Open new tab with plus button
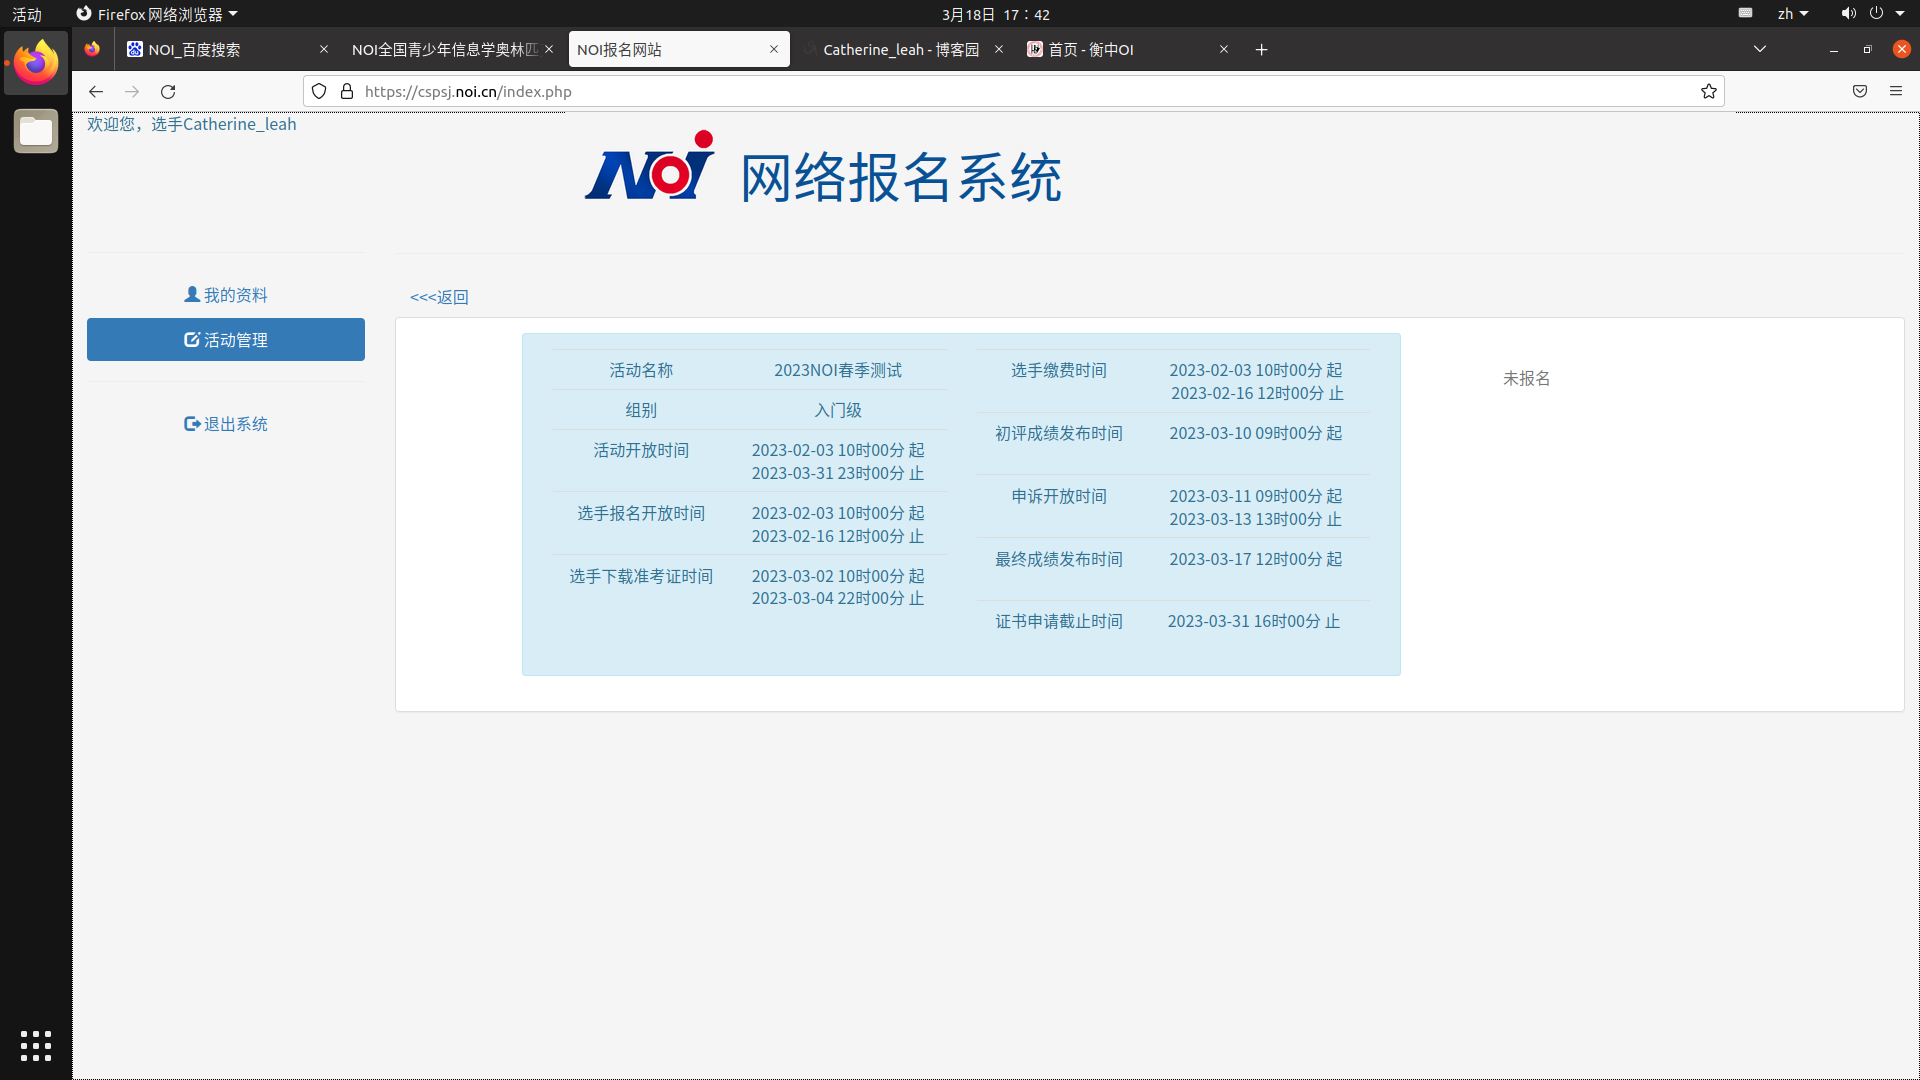Viewport: 1920px width, 1080px height. (x=1262, y=49)
